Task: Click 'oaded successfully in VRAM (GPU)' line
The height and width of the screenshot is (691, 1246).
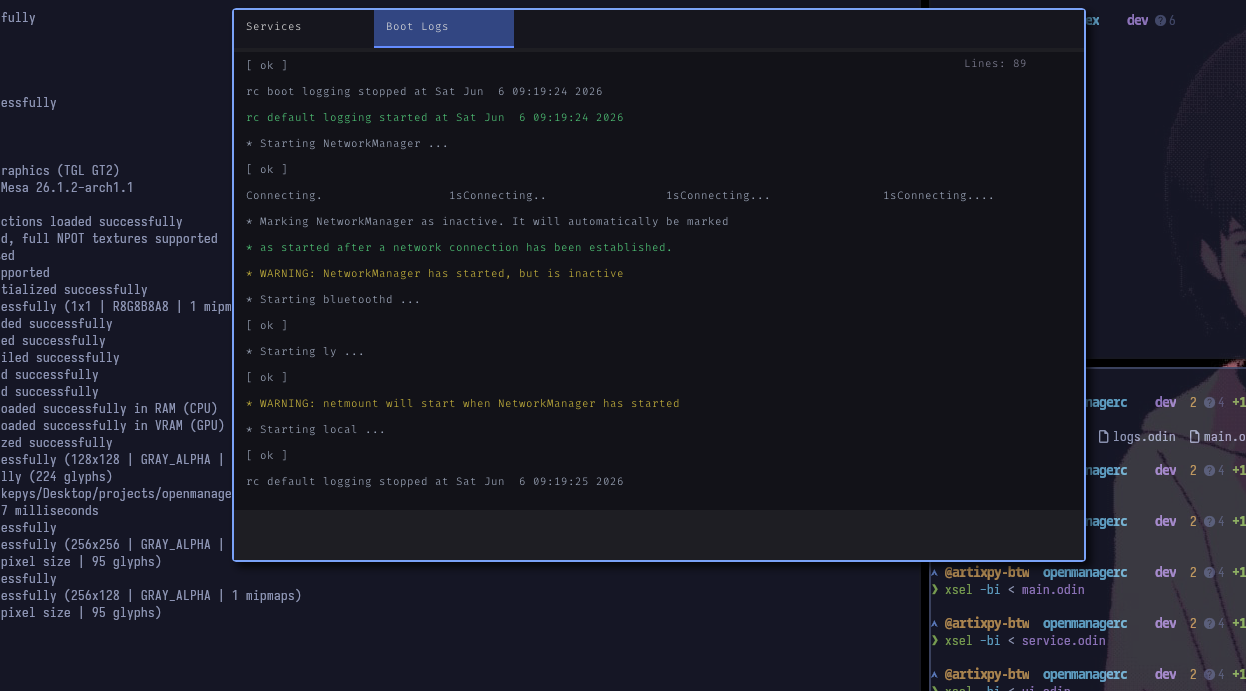Action: tap(112, 426)
